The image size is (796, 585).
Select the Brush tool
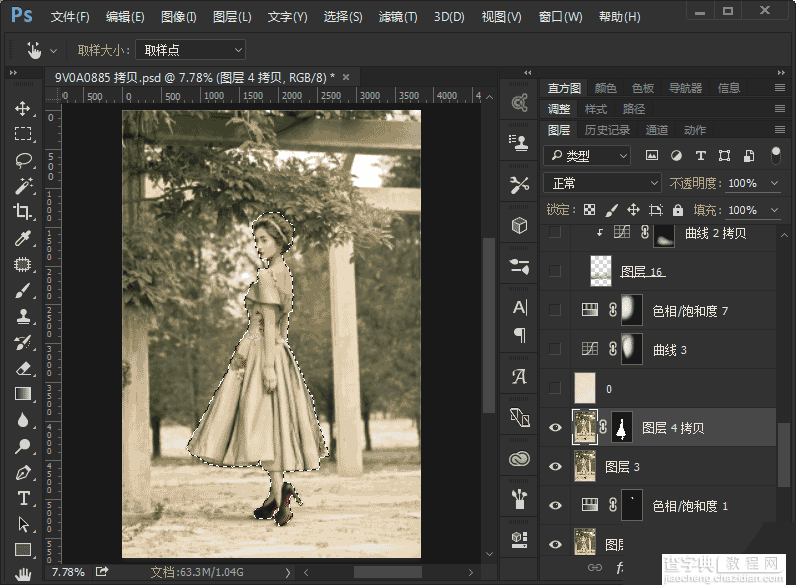click(22, 290)
